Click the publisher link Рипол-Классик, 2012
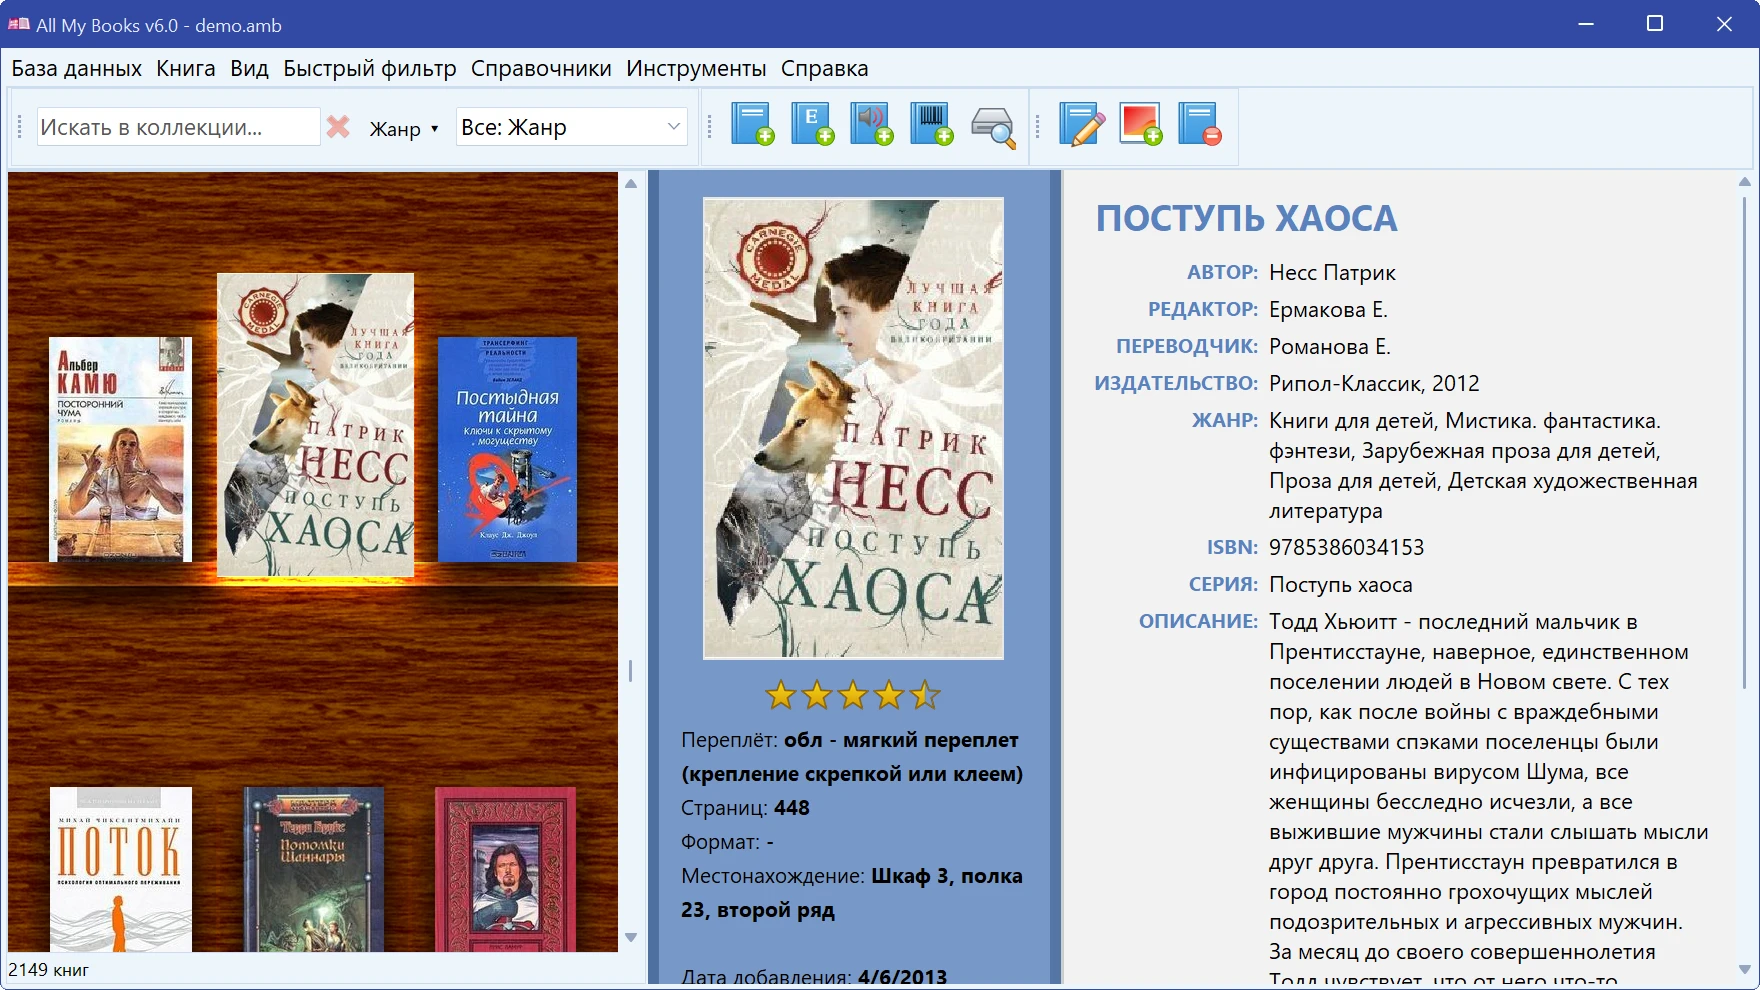1760x990 pixels. click(x=1374, y=384)
